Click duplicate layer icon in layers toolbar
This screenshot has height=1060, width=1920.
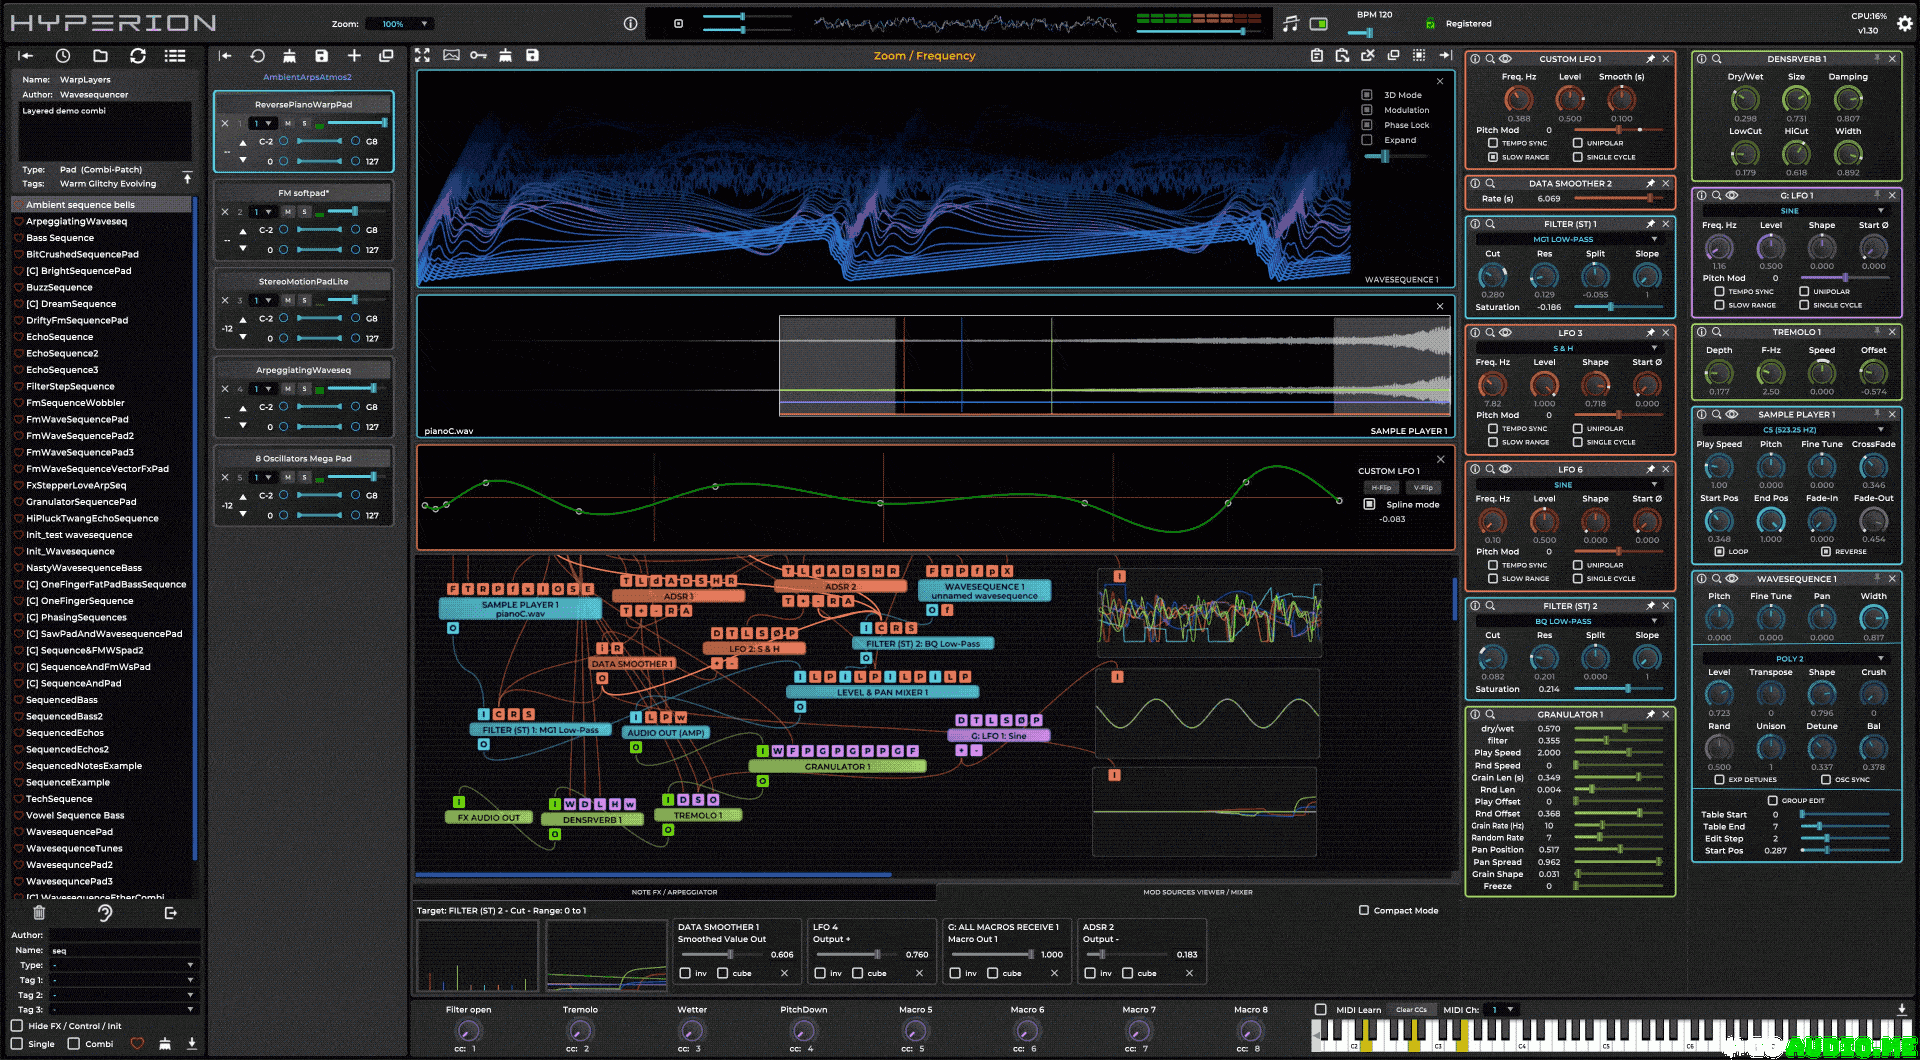pyautogui.click(x=386, y=56)
